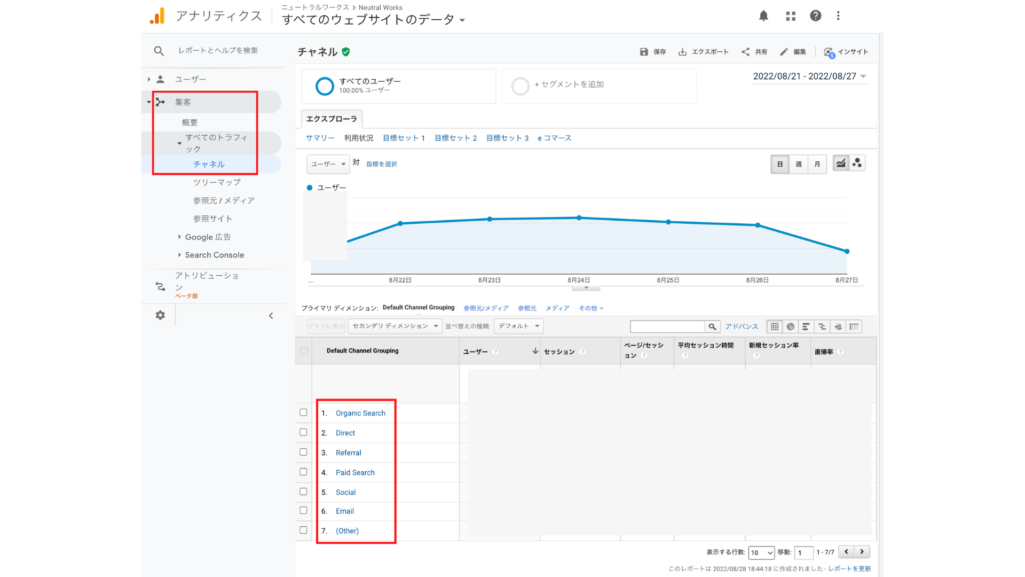Switch table to pivot view
Viewport: 1025px width, 577px height.
pyautogui.click(x=855, y=327)
